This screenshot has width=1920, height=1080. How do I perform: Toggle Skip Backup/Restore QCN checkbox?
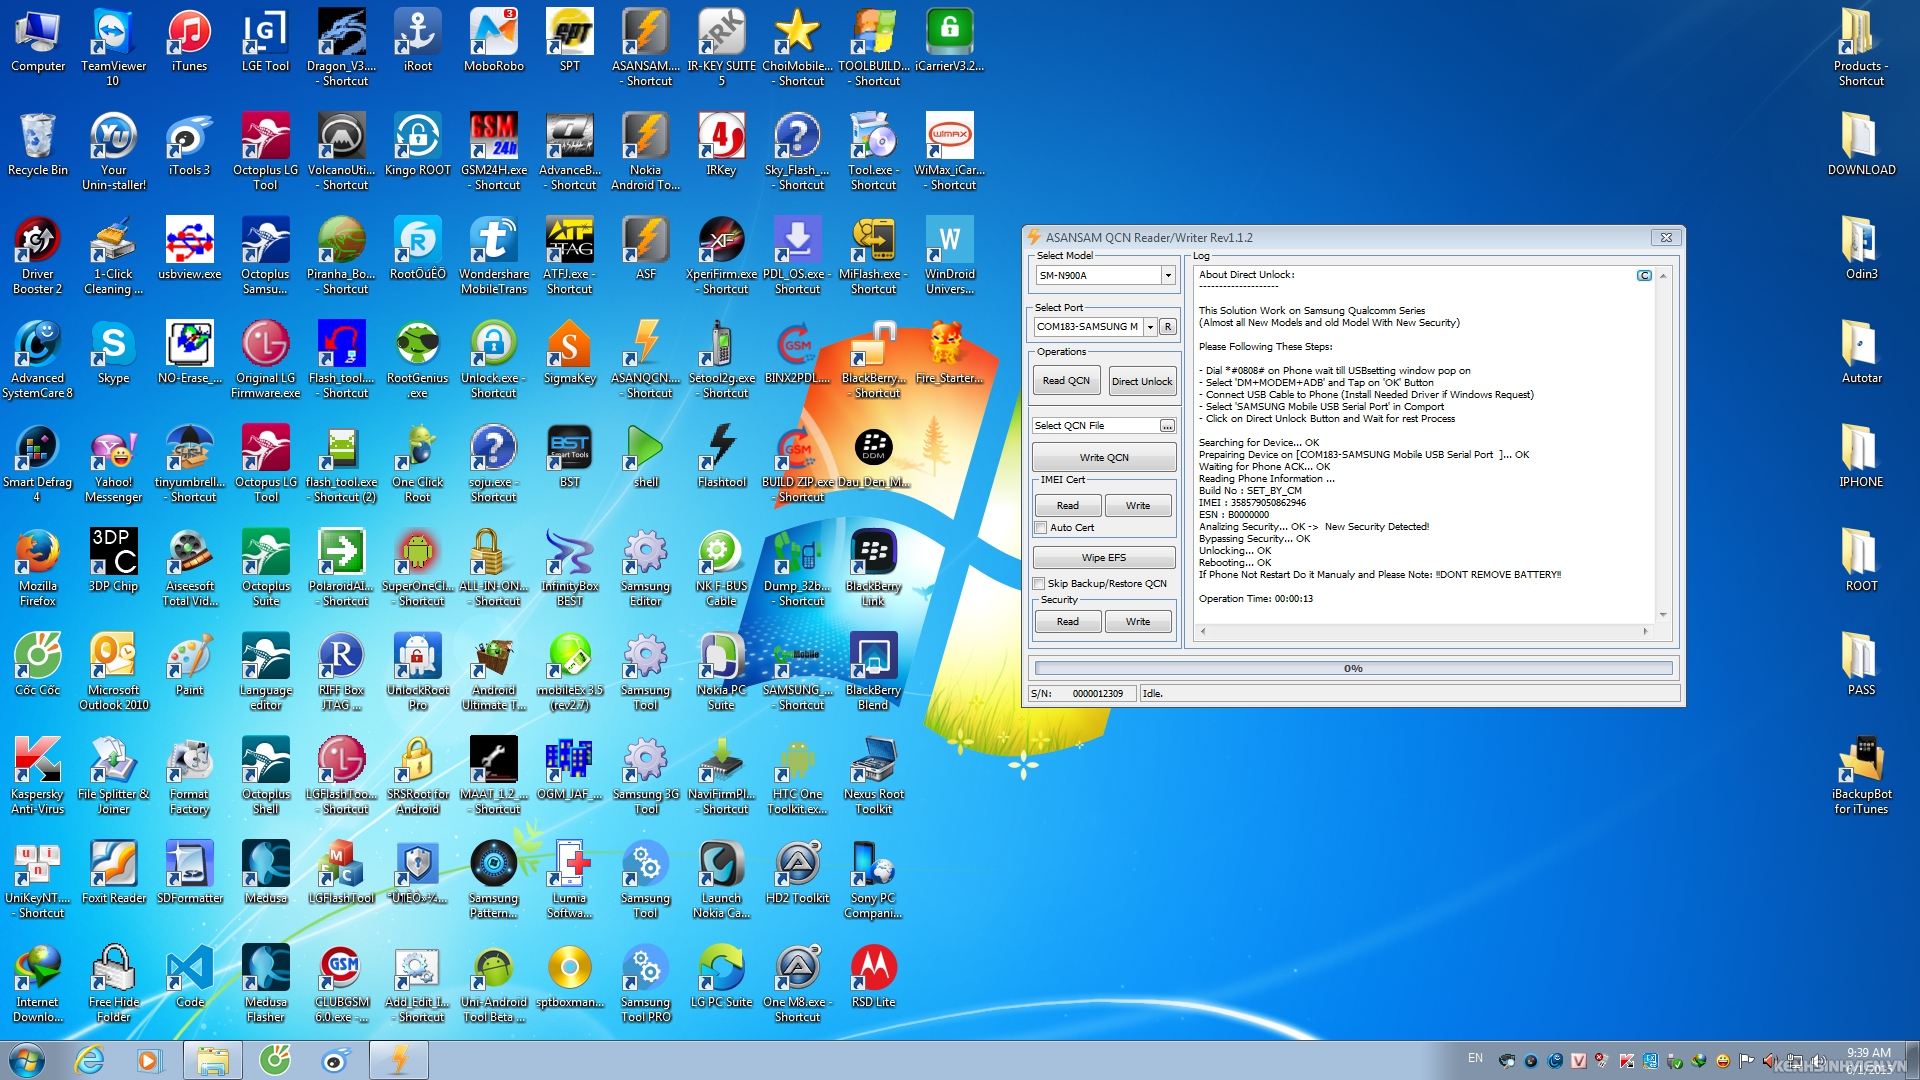point(1039,584)
